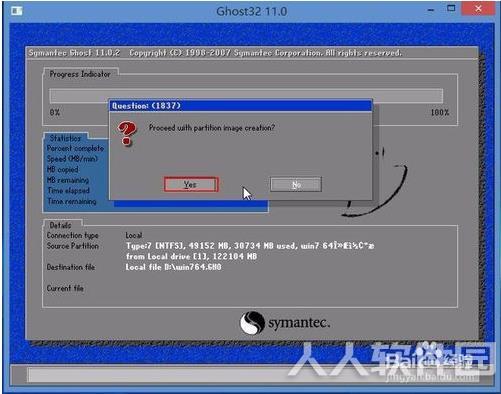
Task: Confirm with the Yes button
Action: coord(191,184)
